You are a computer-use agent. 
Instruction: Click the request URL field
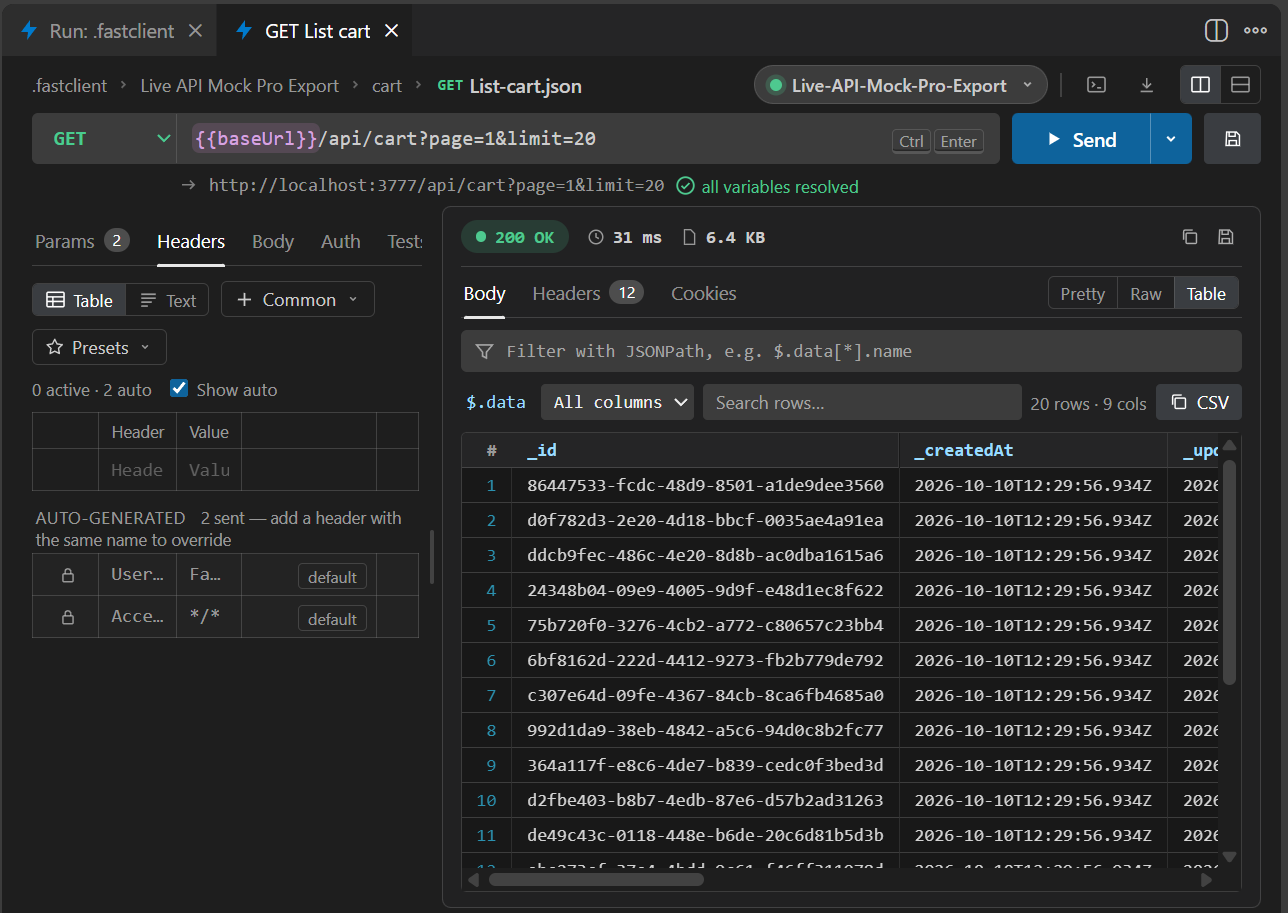(x=590, y=139)
